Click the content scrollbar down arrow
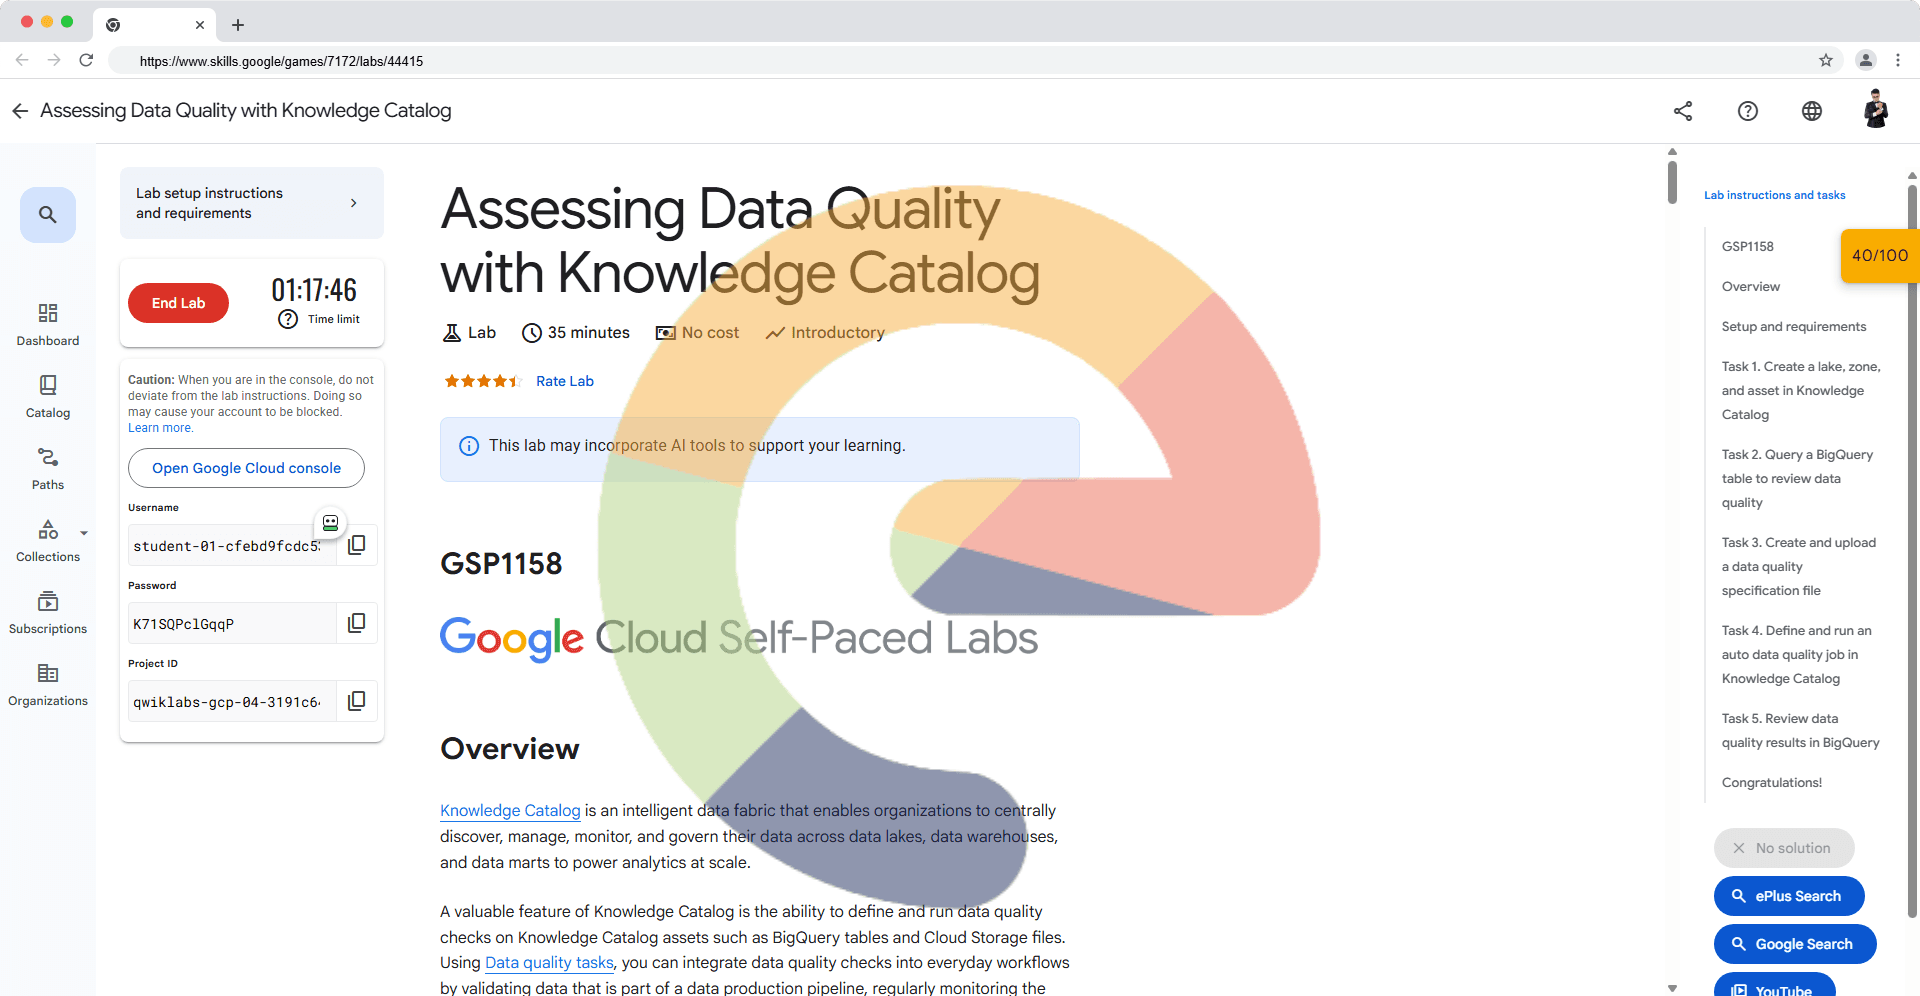This screenshot has width=1920, height=996. [1672, 988]
